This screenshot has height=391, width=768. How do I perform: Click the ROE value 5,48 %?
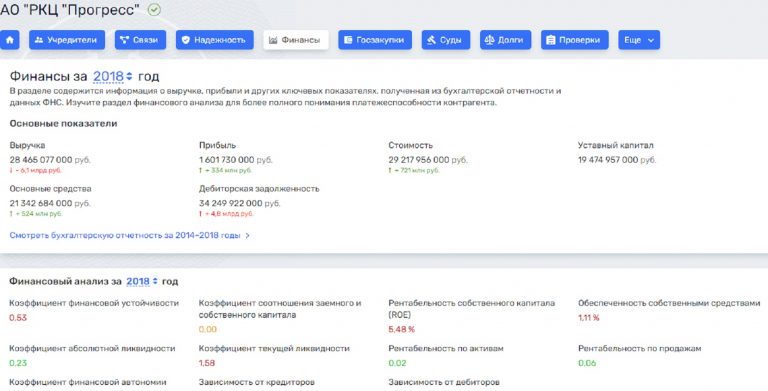pos(402,330)
